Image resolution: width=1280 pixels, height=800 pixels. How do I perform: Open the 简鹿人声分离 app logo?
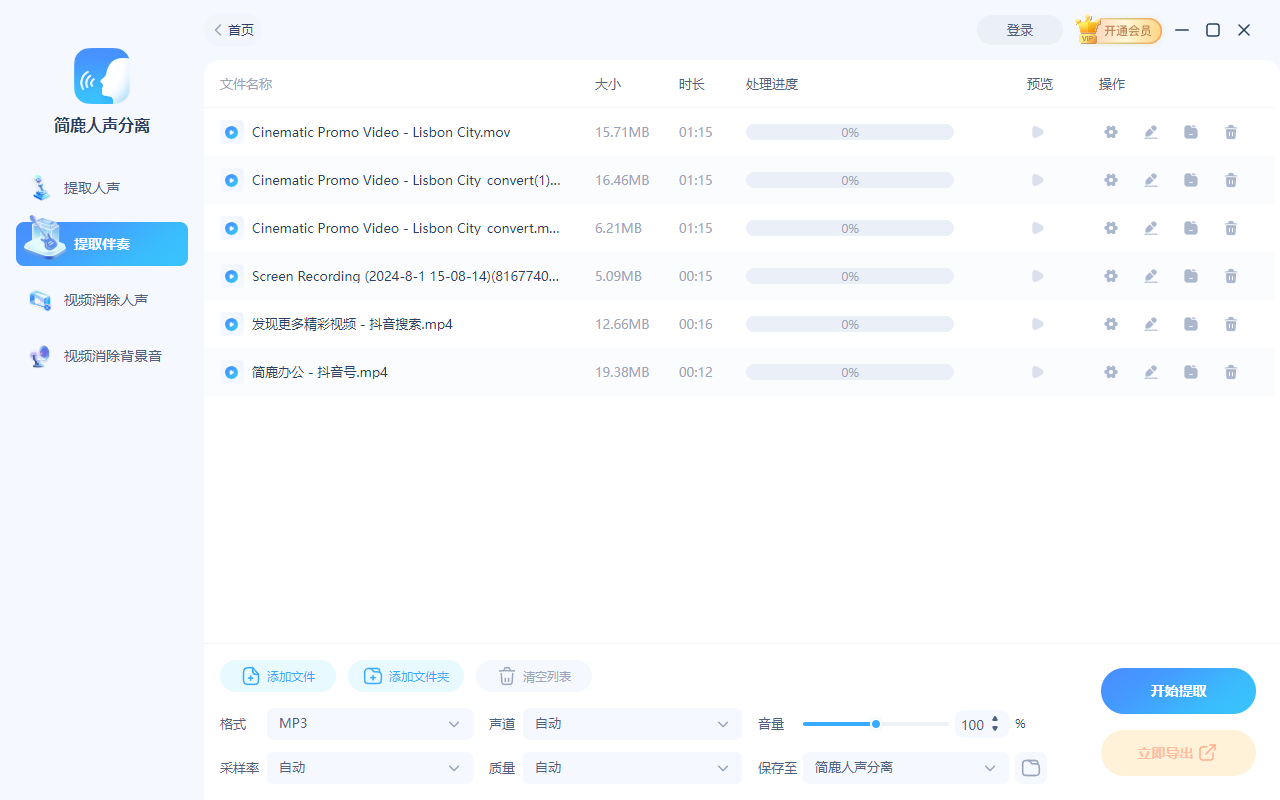coord(101,76)
